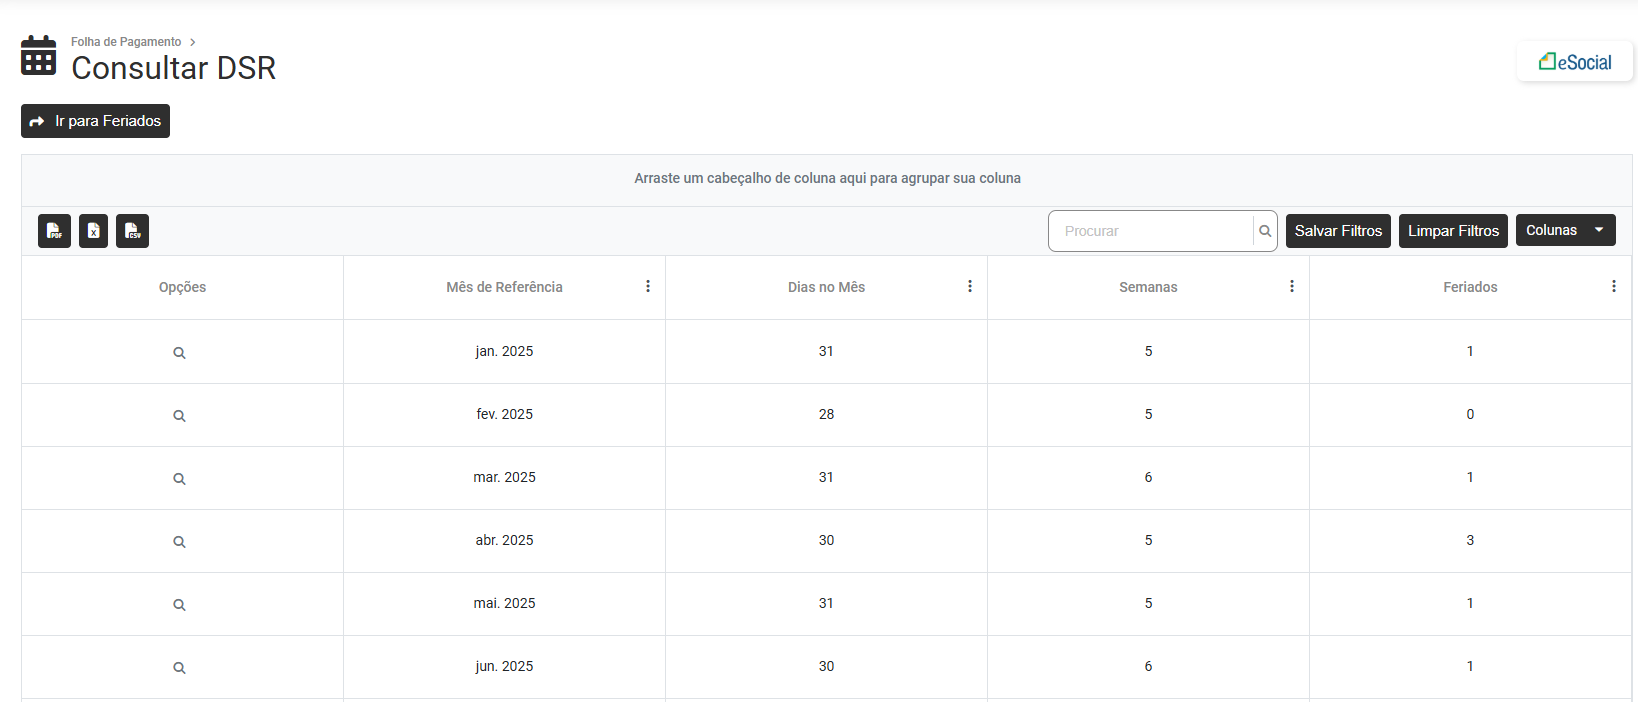The image size is (1638, 702).
Task: Sort by Mês de Referência header
Action: (504, 287)
